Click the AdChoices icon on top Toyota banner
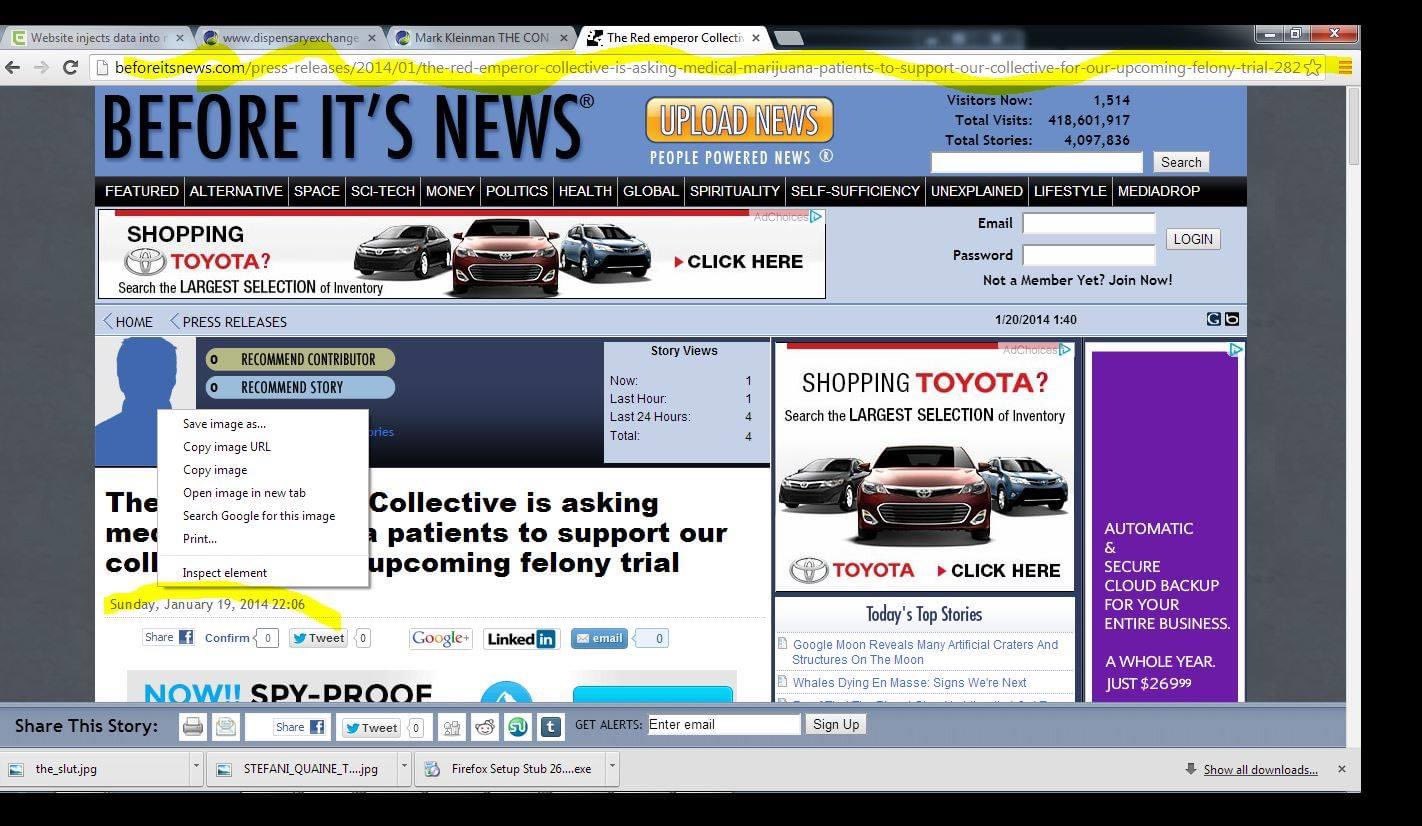1422x826 pixels. [817, 216]
